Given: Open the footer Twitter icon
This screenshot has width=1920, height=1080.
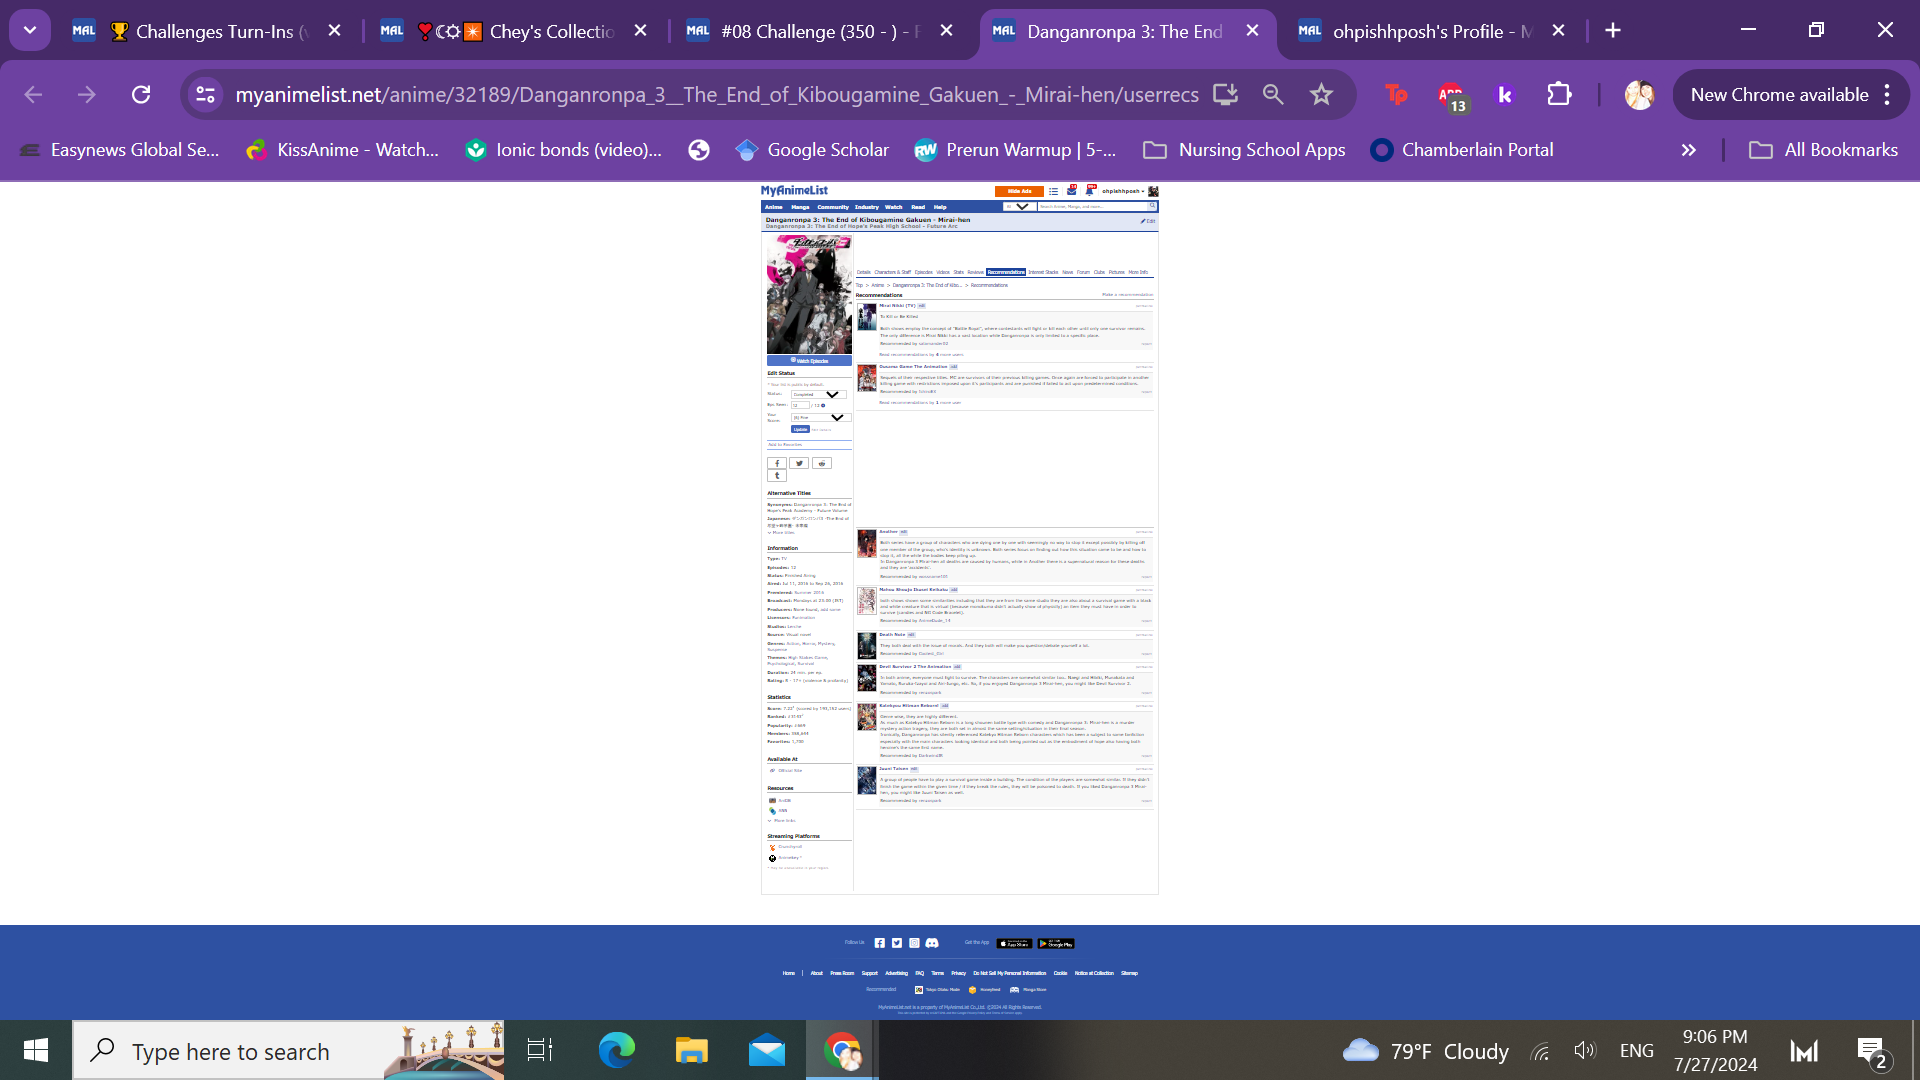Looking at the screenshot, I should coord(897,943).
